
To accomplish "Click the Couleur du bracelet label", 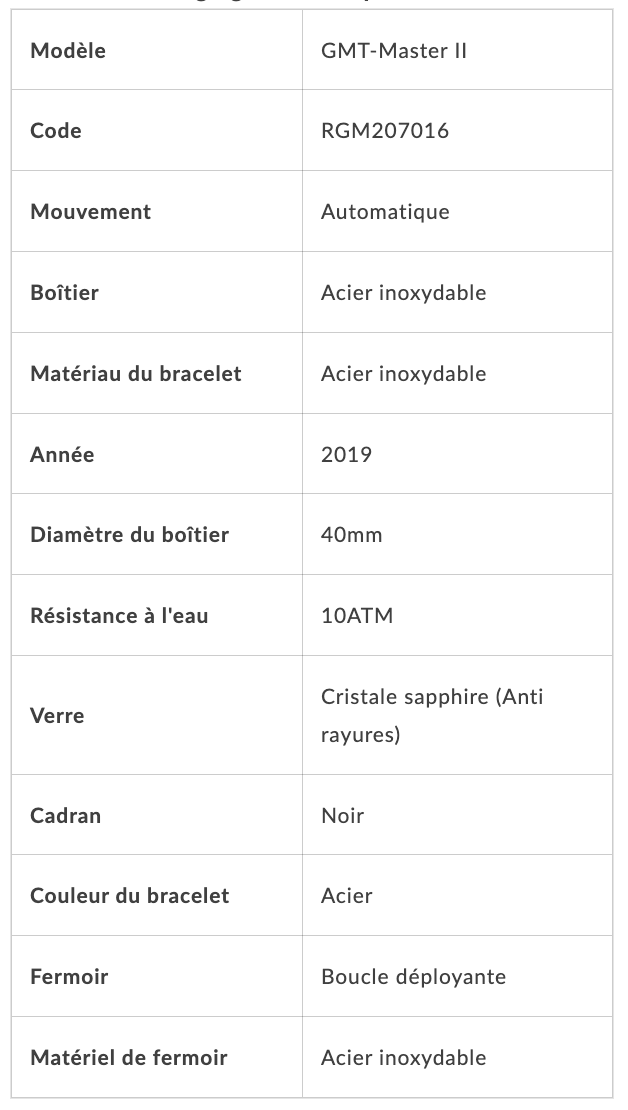I will click(130, 896).
